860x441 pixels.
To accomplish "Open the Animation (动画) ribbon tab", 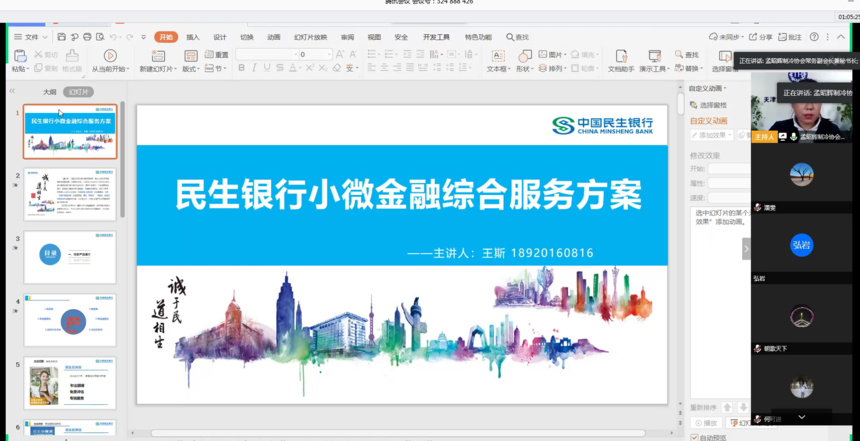I will pos(274,37).
